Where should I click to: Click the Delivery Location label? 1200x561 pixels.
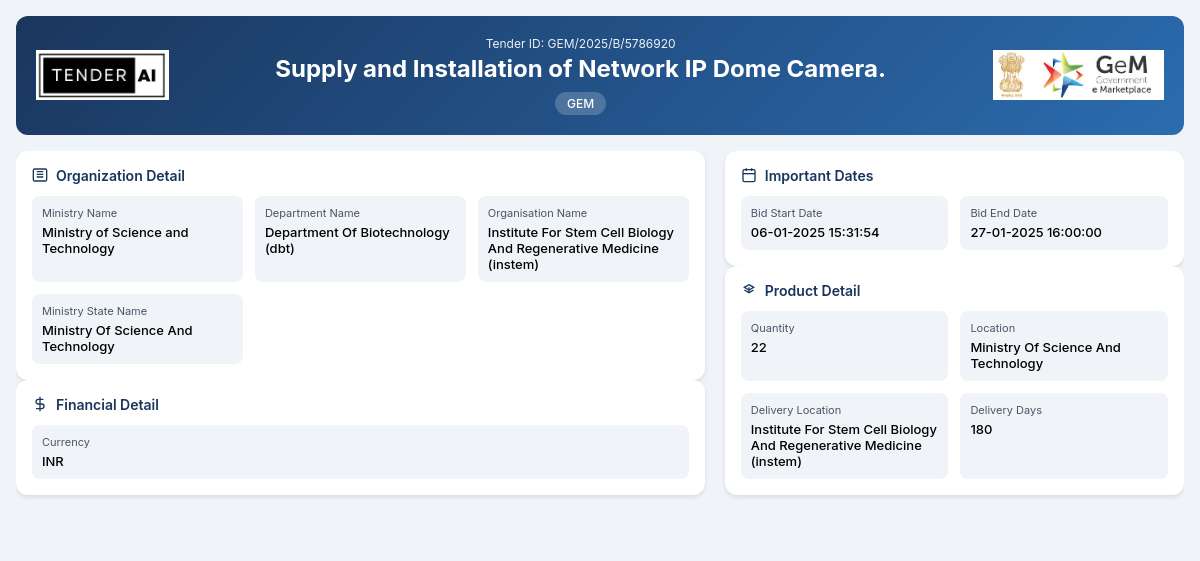(x=796, y=410)
